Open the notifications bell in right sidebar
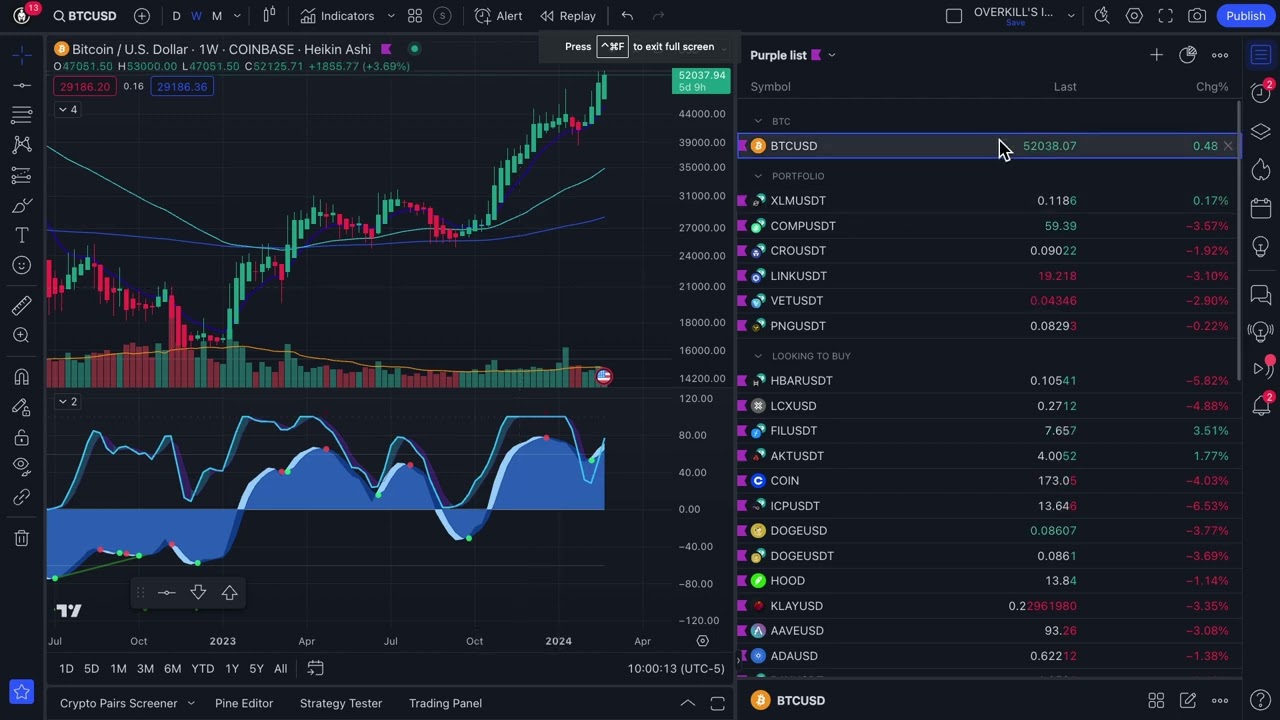1280x720 pixels. (x=1261, y=405)
